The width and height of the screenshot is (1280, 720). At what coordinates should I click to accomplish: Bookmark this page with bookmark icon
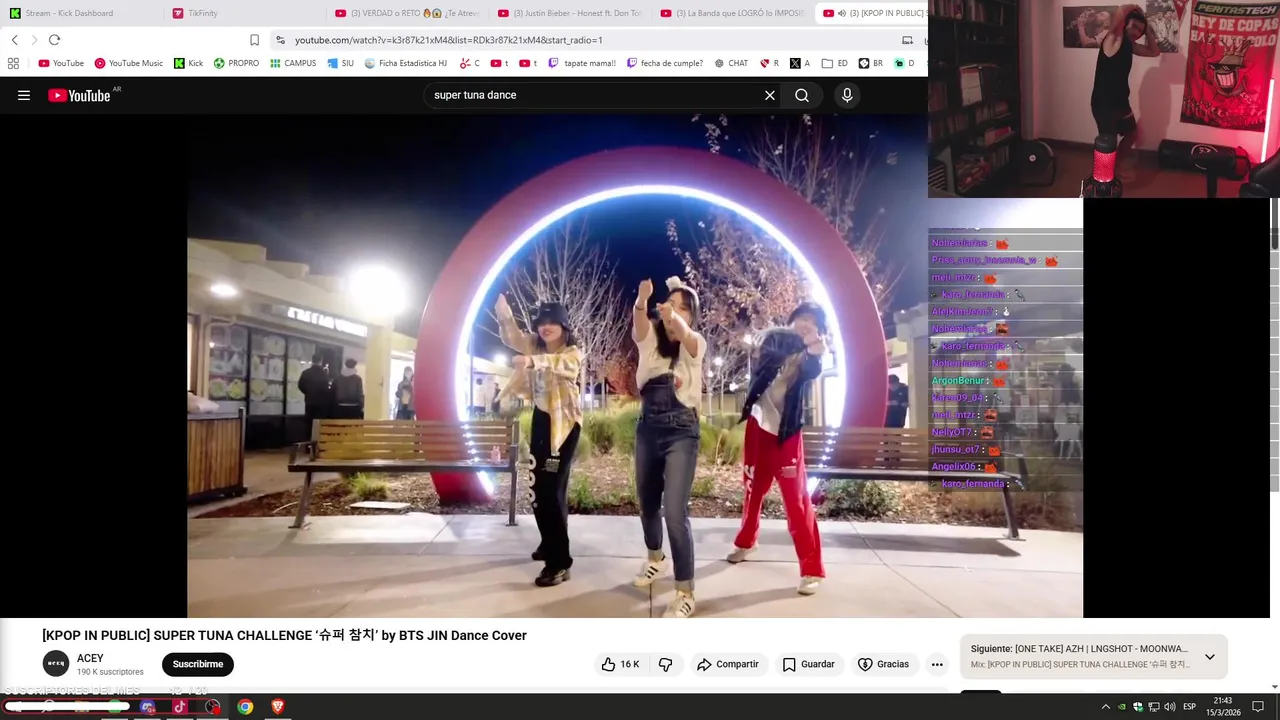click(254, 40)
